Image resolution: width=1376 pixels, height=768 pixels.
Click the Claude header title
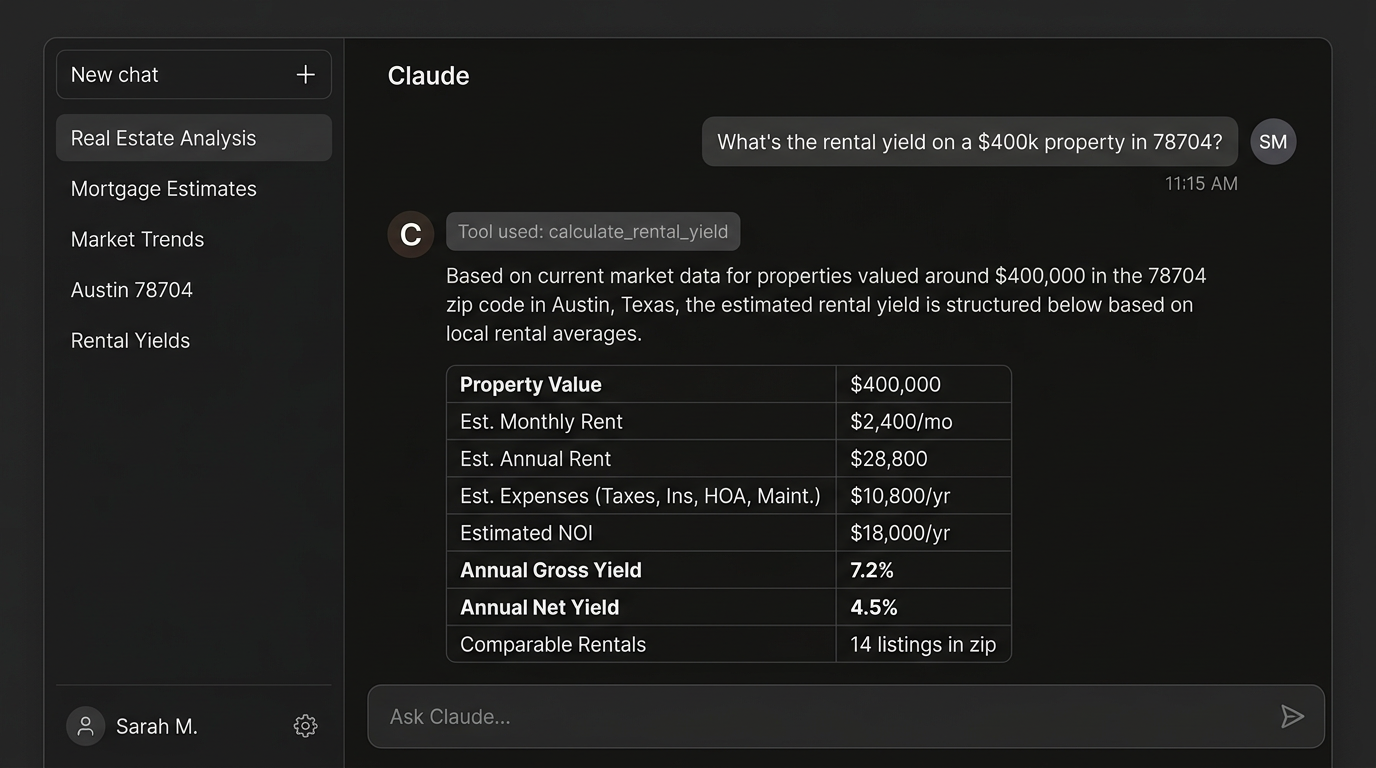click(428, 75)
